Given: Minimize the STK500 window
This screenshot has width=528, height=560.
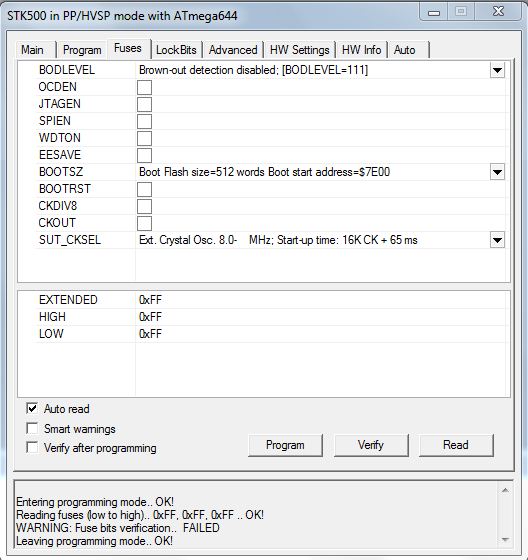Looking at the screenshot, I should click(434, 12).
